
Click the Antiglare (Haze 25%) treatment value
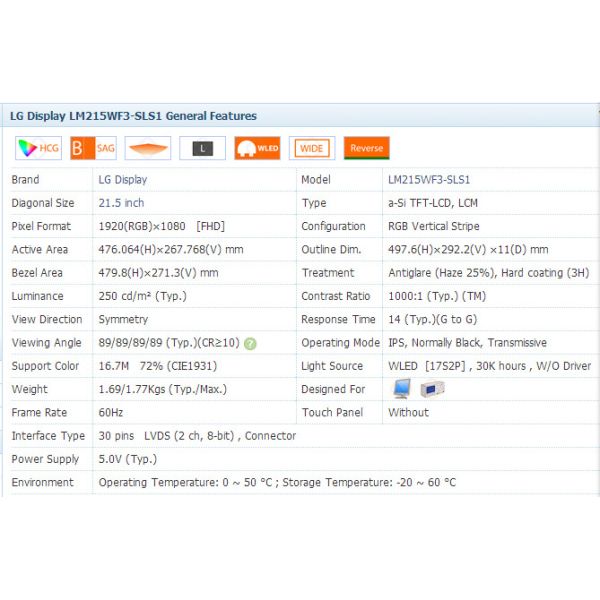[489, 273]
